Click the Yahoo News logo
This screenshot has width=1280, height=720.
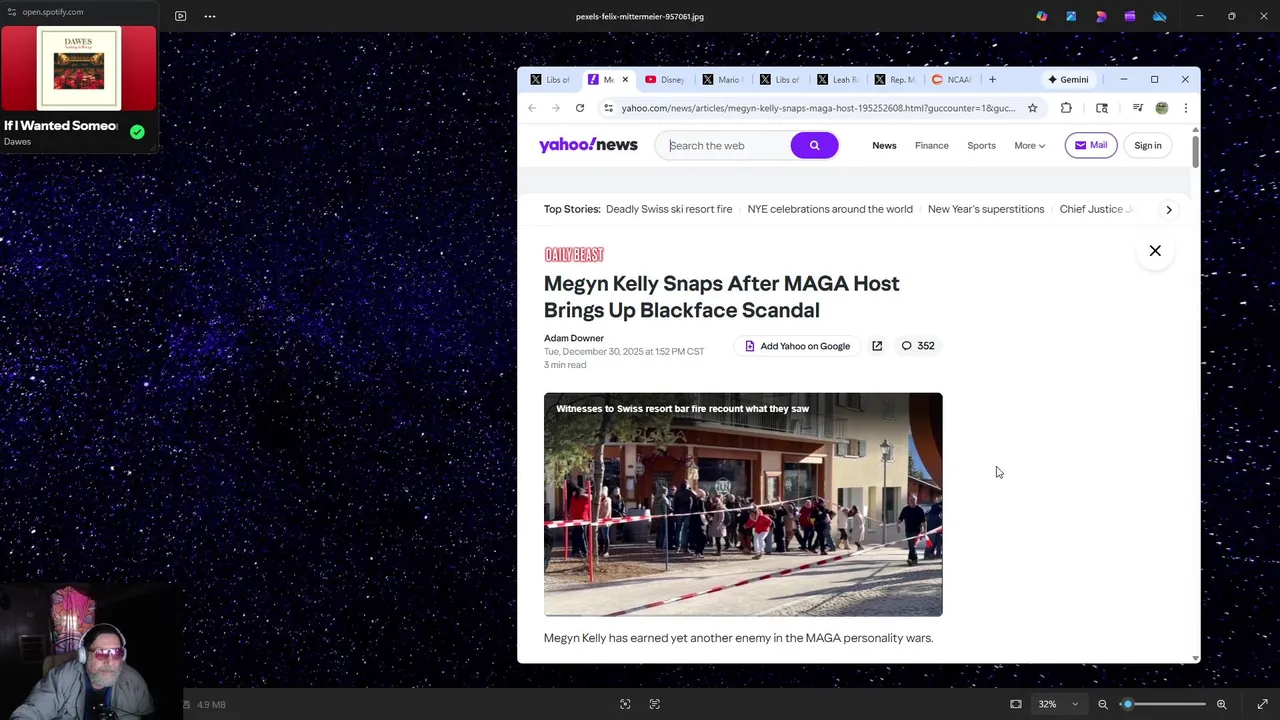click(x=588, y=146)
